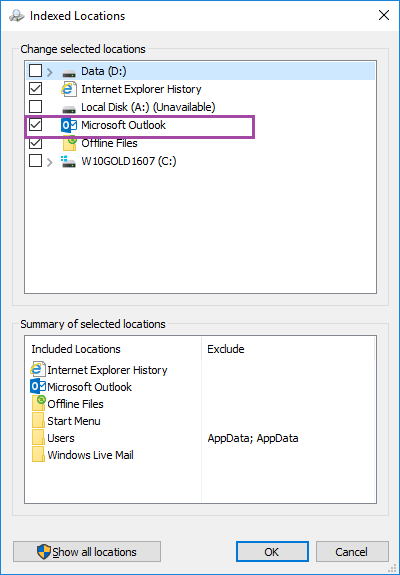Click the Cancel button

point(352,552)
